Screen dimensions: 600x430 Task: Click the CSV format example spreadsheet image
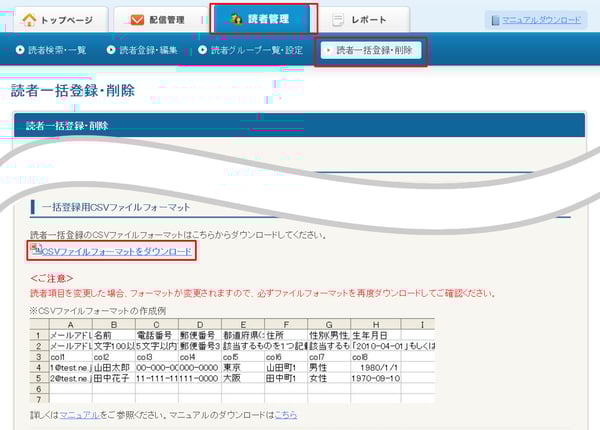click(232, 360)
